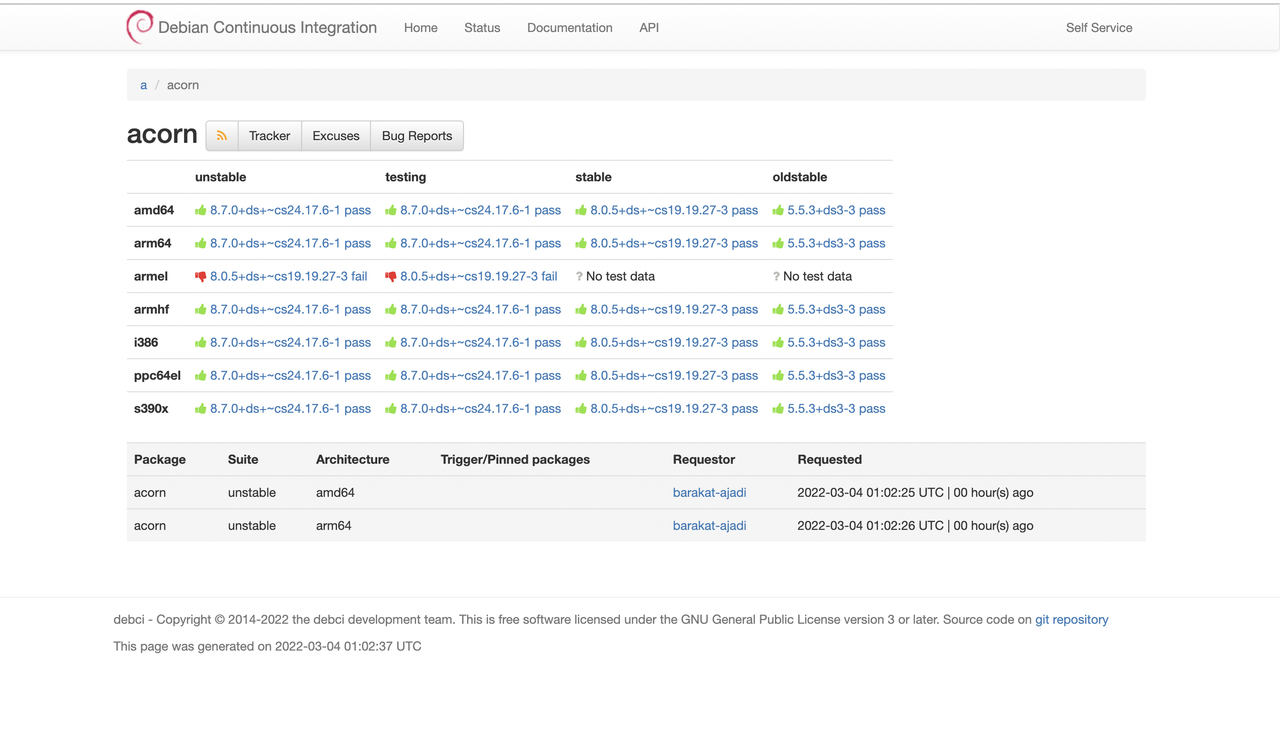Click thumbs-down icon in armel testing cell
The height and width of the screenshot is (738, 1280).
[x=391, y=277]
